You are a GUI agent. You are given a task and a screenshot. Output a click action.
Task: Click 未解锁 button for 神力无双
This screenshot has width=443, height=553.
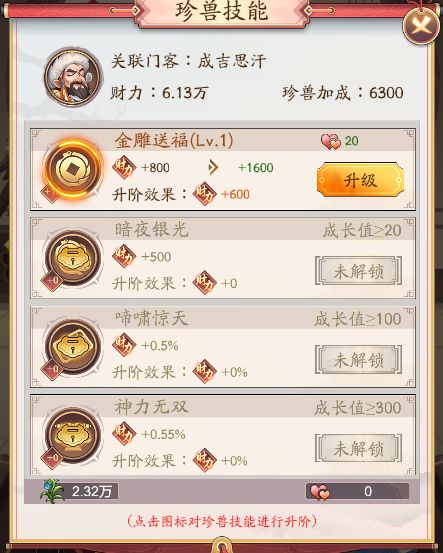pyautogui.click(x=358, y=448)
